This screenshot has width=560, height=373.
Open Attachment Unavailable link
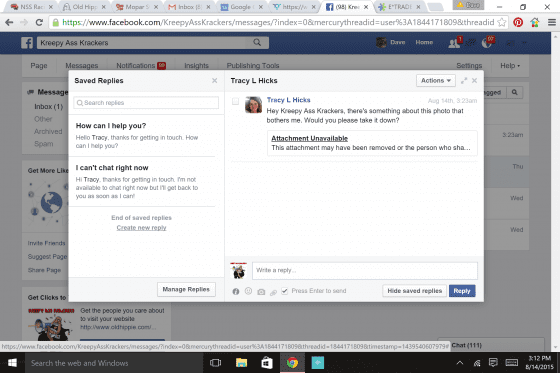[x=309, y=139]
